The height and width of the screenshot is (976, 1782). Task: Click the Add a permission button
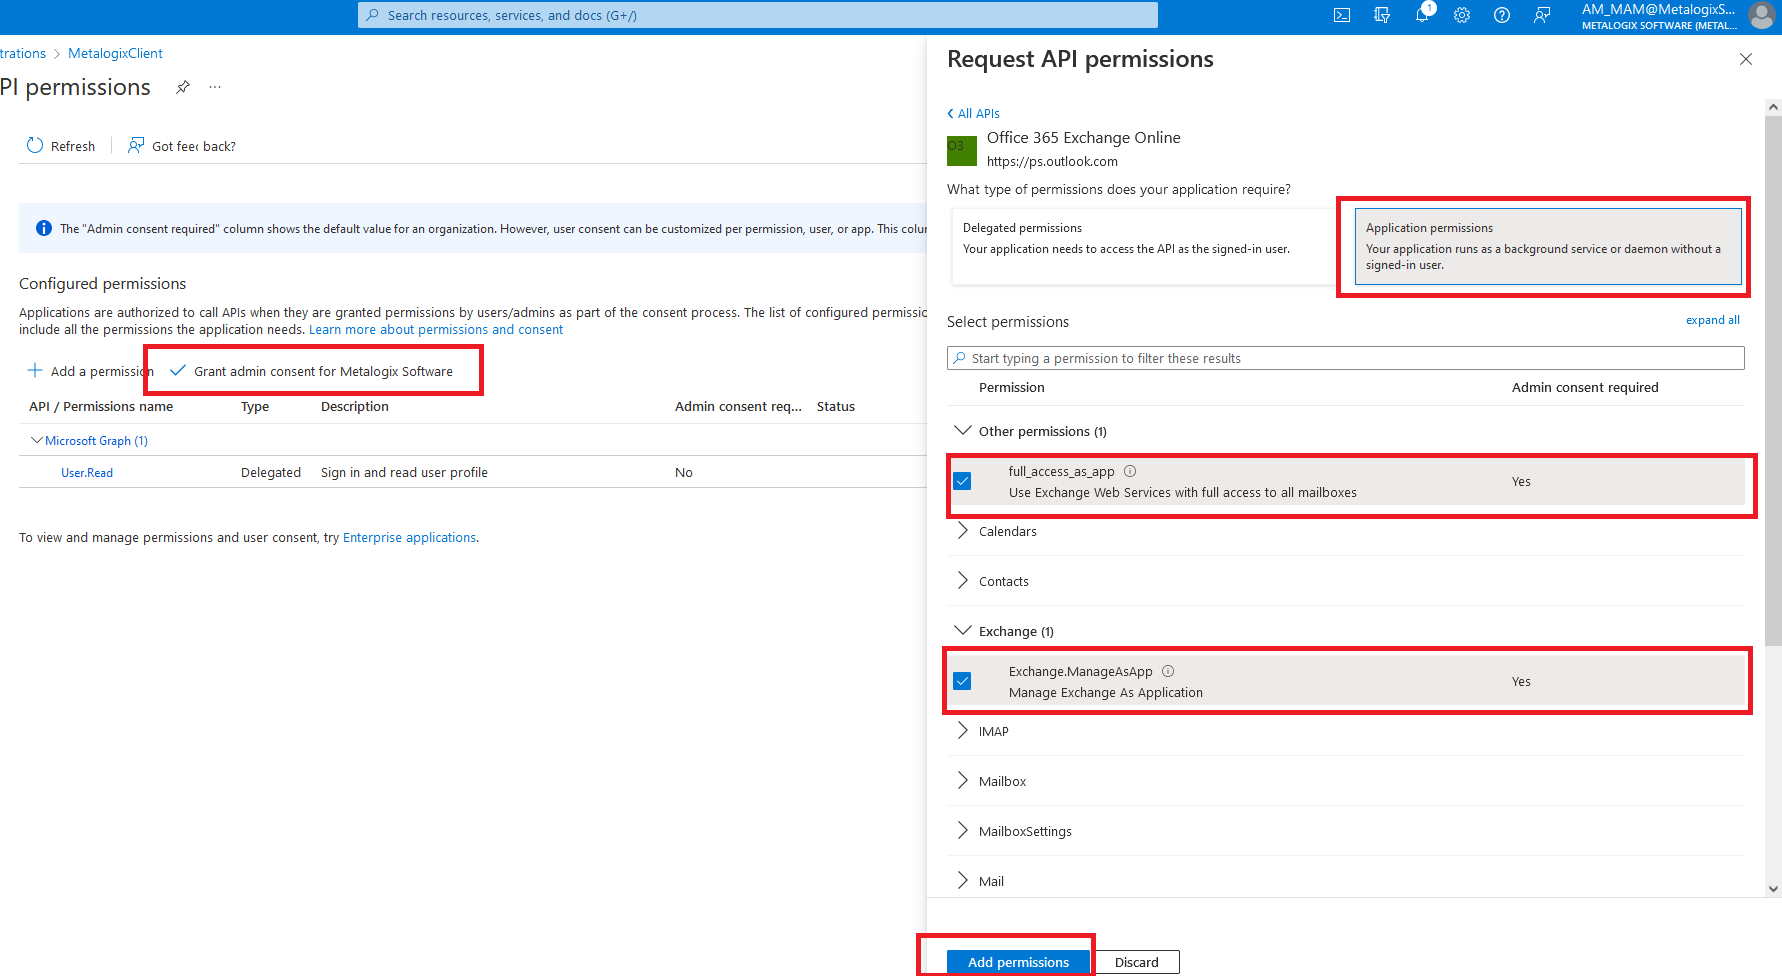(x=91, y=371)
